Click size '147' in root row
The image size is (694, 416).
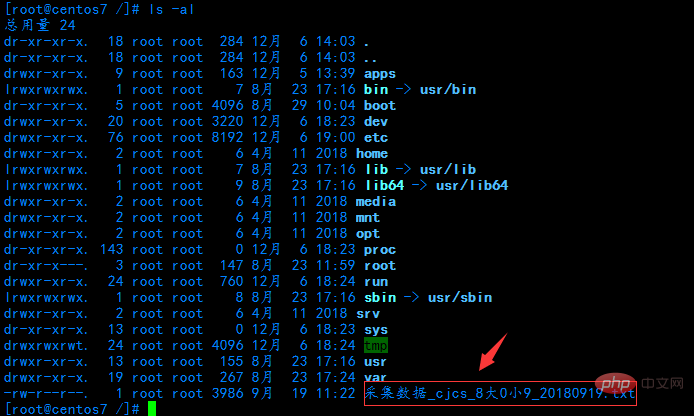point(231,266)
